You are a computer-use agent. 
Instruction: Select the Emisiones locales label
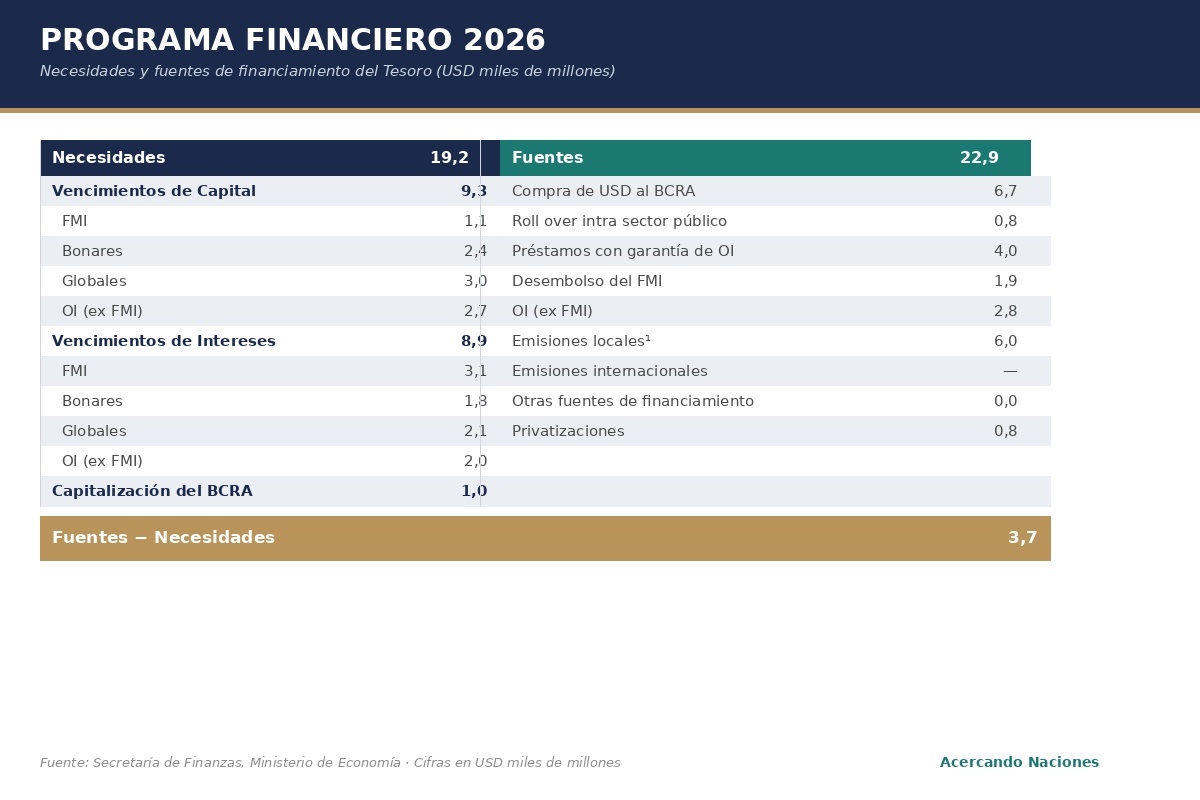[x=581, y=341]
